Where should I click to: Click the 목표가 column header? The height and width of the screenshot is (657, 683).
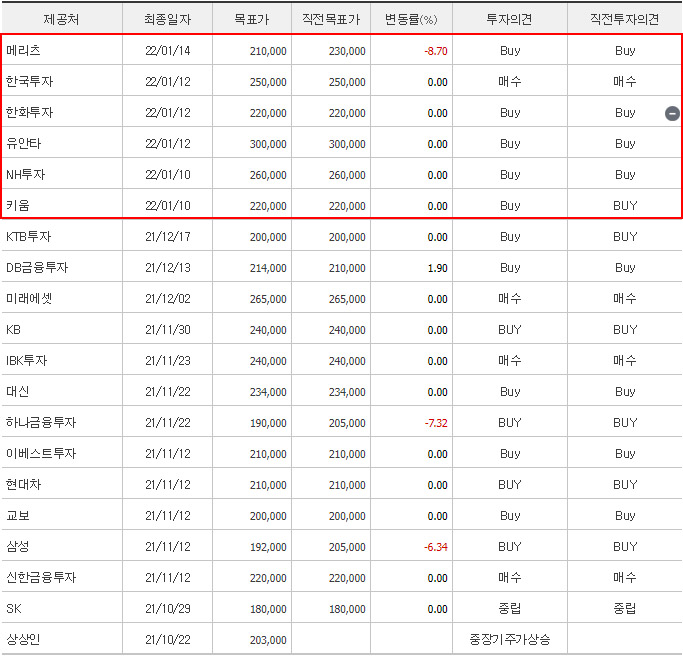coord(252,19)
